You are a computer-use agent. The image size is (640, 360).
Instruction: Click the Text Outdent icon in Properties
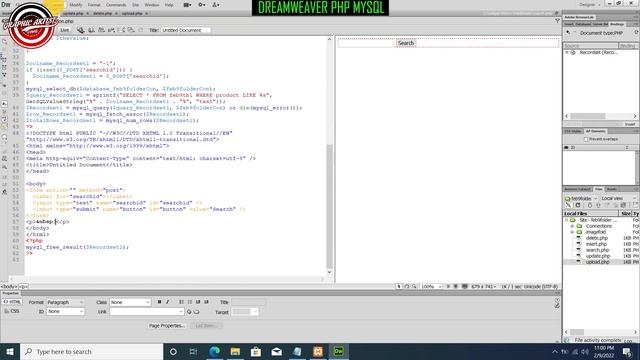point(198,302)
